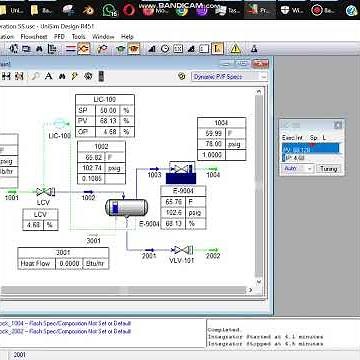Open the Tools menu
Image resolution: width=360 pixels, height=360 pixels.
click(79, 37)
